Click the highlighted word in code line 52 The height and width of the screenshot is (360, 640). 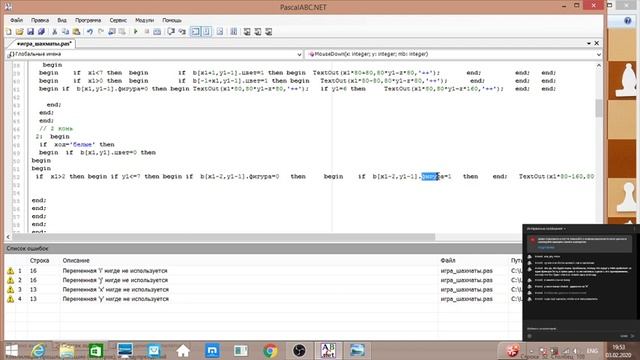click(x=429, y=176)
